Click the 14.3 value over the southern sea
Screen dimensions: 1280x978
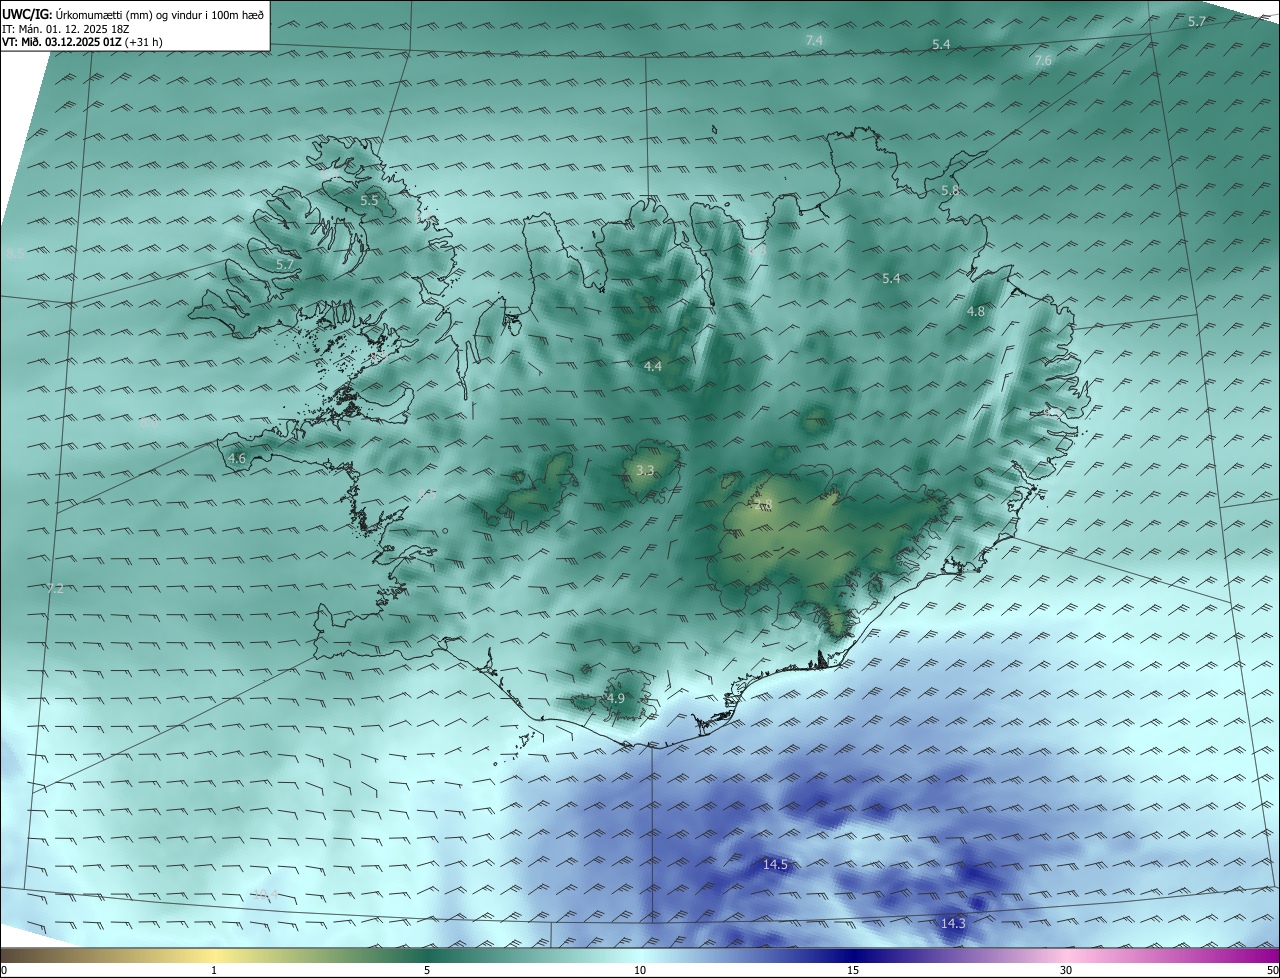tap(953, 923)
